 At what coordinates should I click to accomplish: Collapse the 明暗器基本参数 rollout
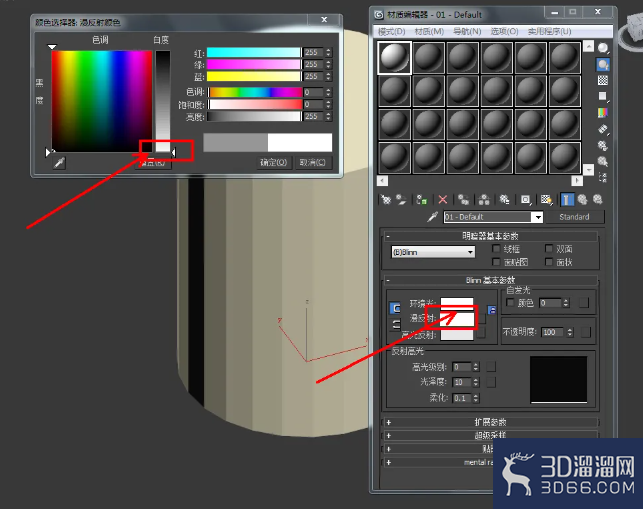coord(490,236)
